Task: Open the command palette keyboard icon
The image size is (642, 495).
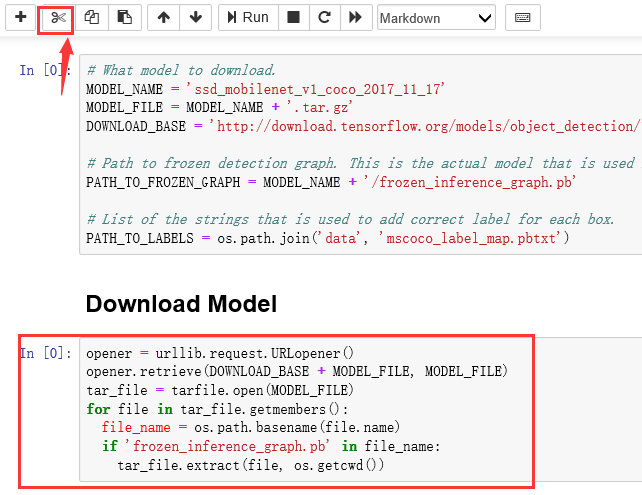Action: pyautogui.click(x=523, y=18)
